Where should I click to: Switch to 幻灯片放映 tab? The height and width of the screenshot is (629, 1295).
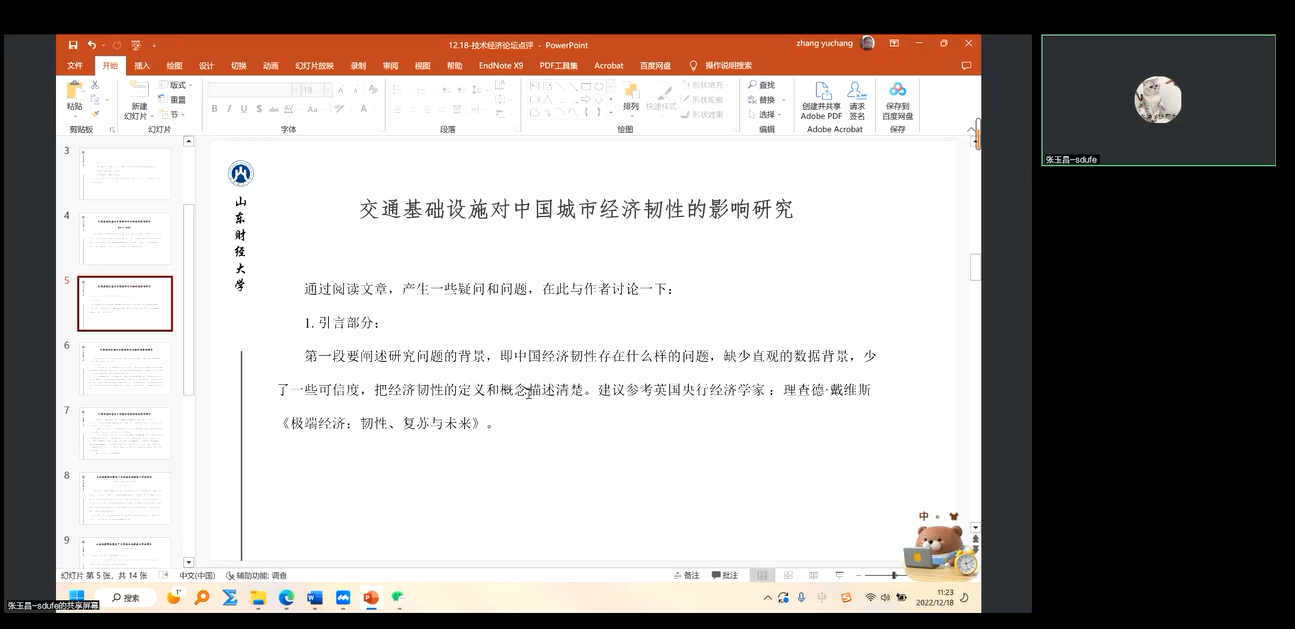click(314, 66)
